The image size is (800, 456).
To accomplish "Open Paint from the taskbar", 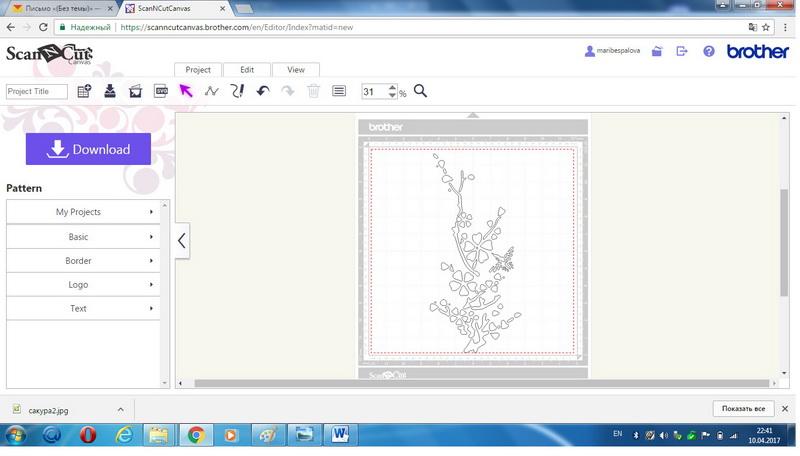I will pos(267,435).
